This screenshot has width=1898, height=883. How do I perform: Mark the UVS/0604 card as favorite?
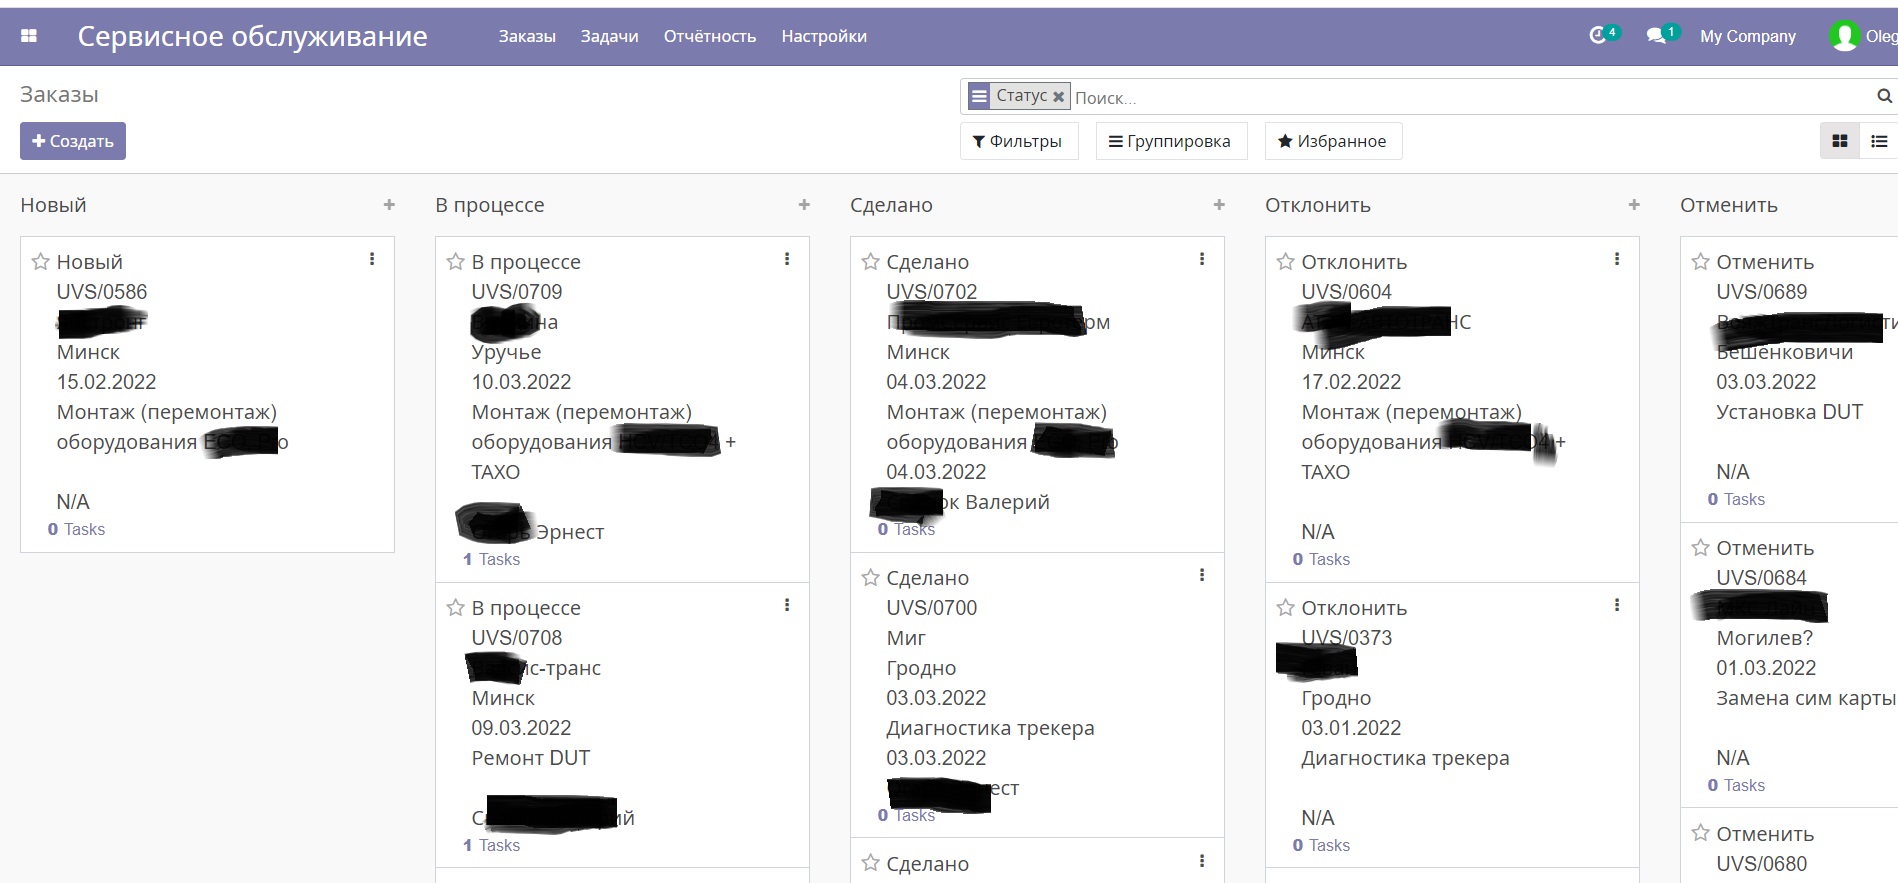1286,262
